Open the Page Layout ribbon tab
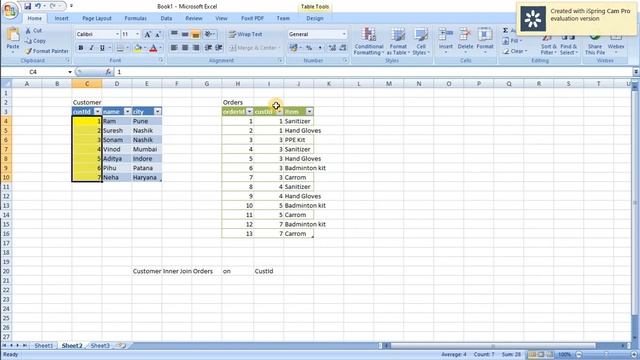 coord(97,18)
